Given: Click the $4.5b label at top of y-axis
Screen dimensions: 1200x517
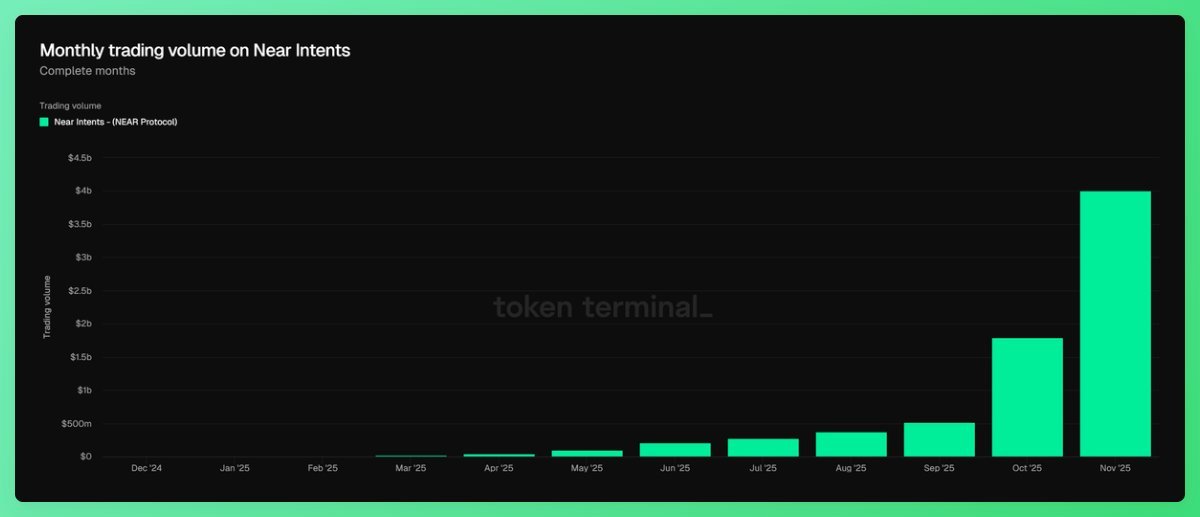Looking at the screenshot, I should point(79,158).
